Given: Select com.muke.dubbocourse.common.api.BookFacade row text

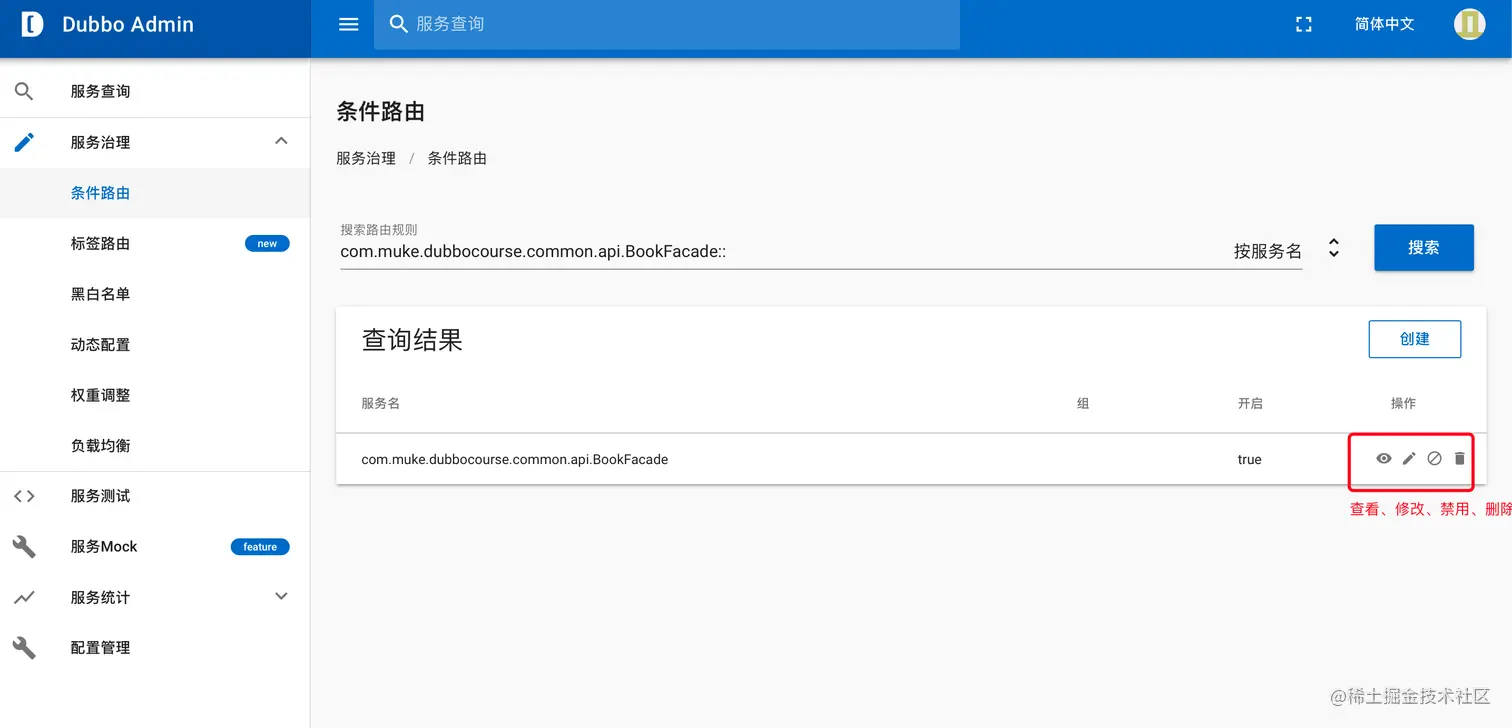Looking at the screenshot, I should click(514, 460).
